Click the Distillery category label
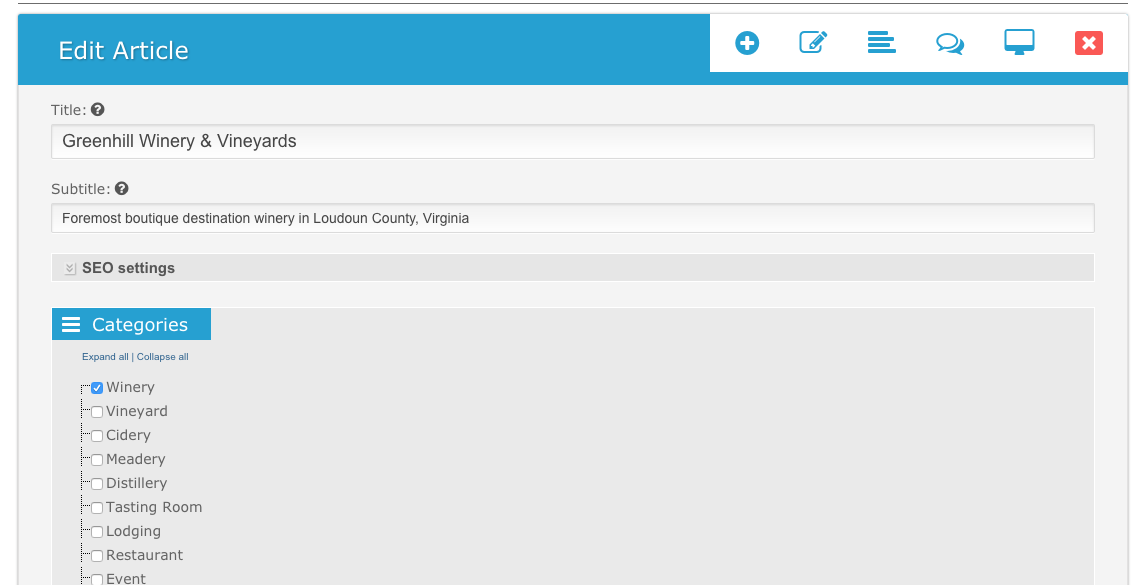 [x=136, y=483]
